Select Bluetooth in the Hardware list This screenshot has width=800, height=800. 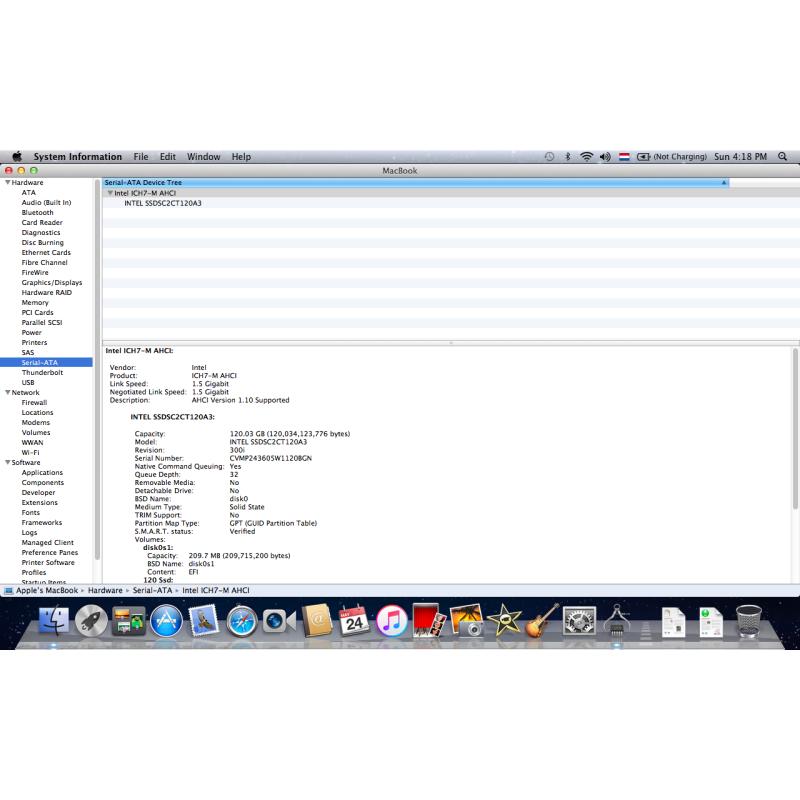(37, 212)
